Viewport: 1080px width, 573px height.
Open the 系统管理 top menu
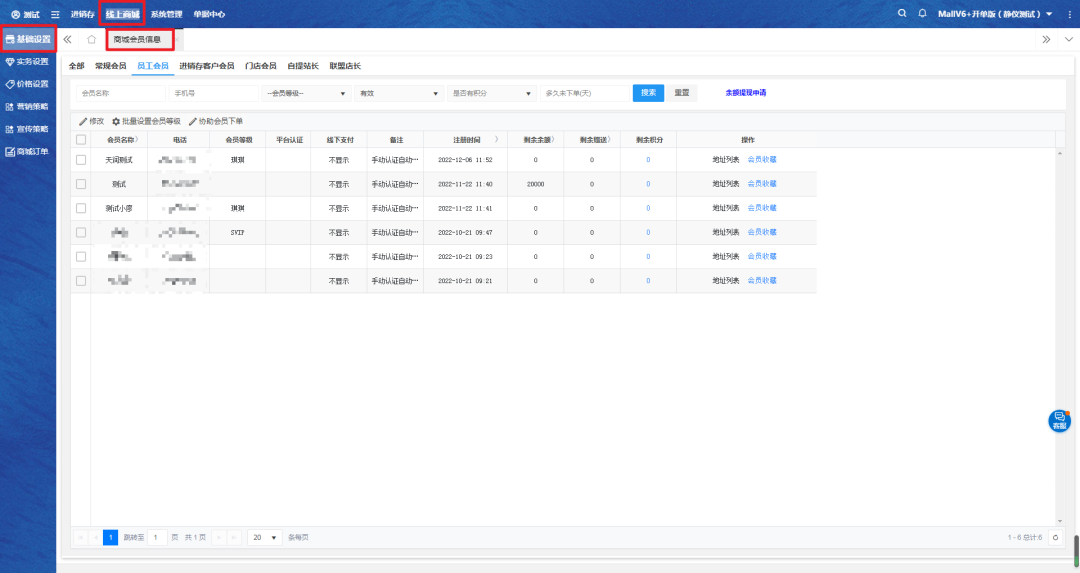pos(166,14)
